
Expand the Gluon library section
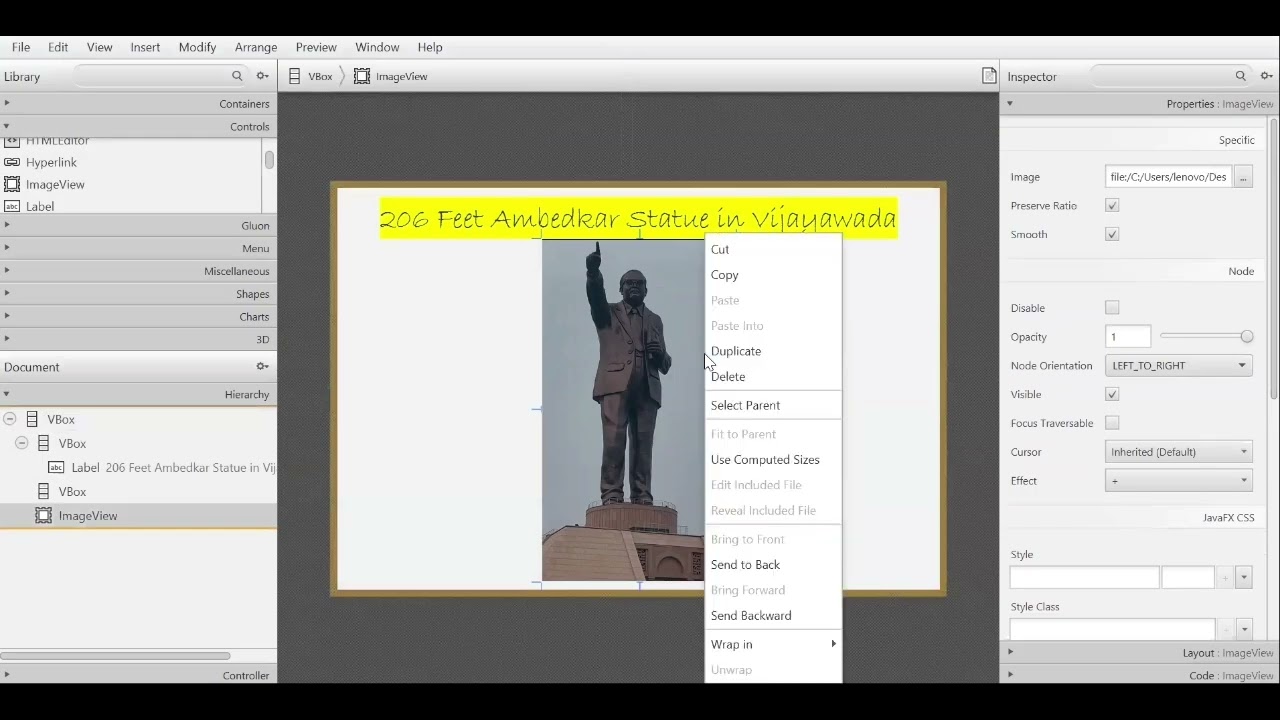point(138,225)
